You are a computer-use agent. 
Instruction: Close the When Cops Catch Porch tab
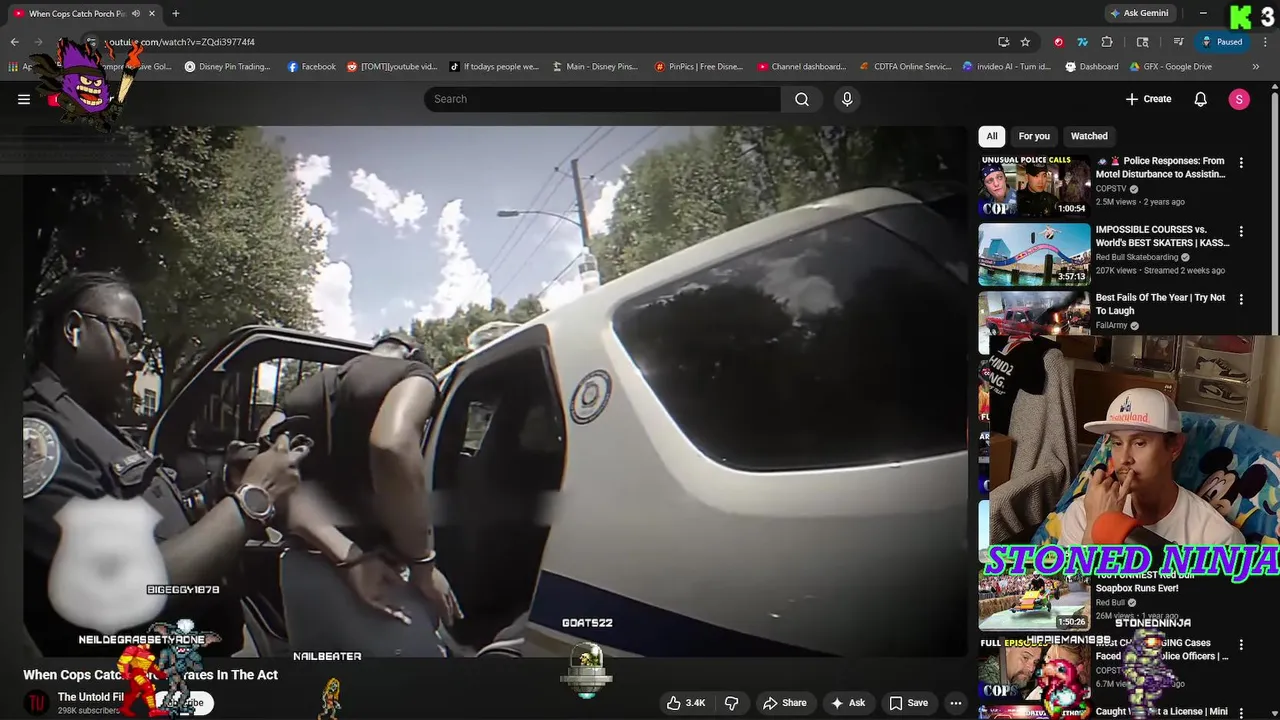tap(152, 14)
